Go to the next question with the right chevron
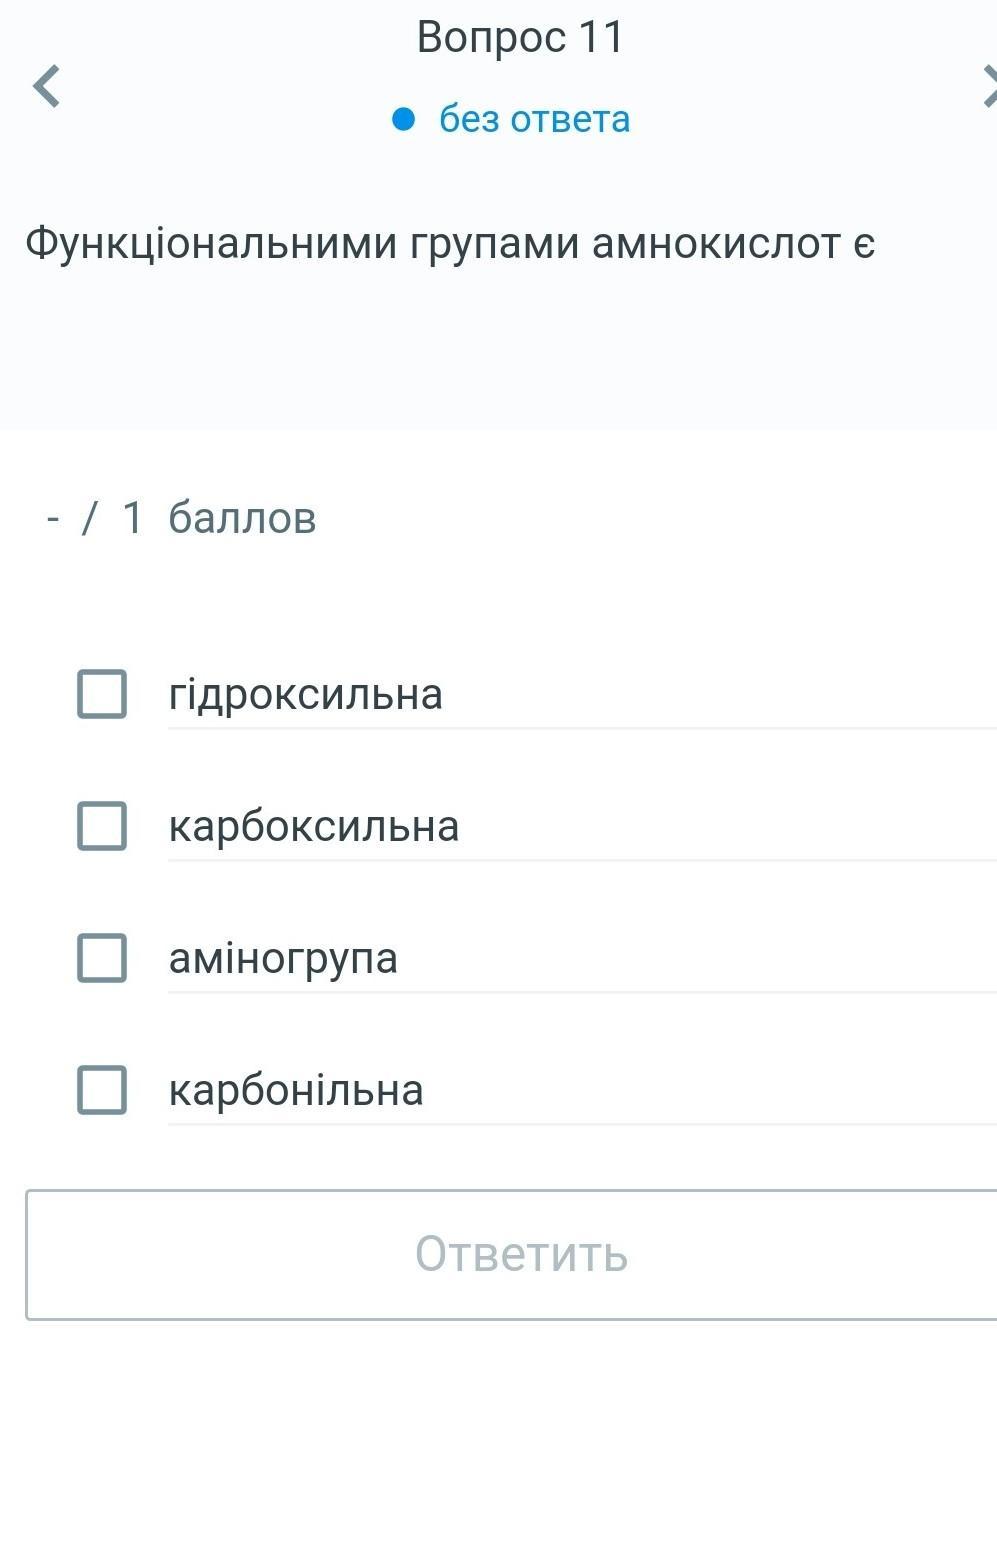997x1555 pixels. click(988, 86)
